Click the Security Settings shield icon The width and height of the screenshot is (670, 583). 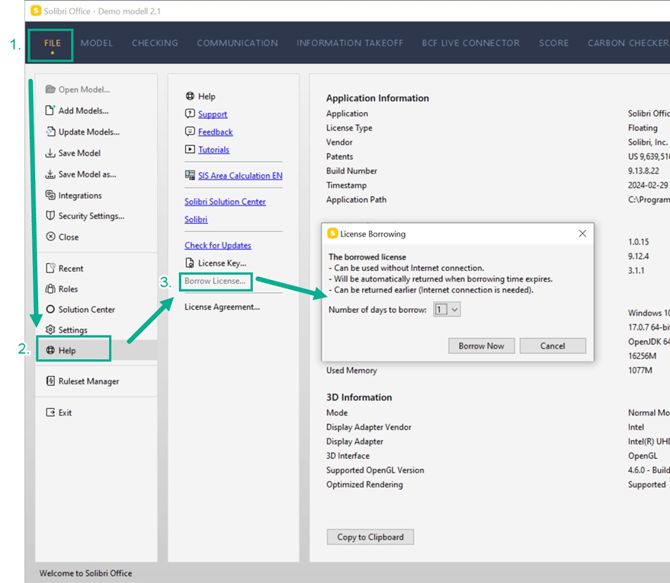(x=50, y=216)
